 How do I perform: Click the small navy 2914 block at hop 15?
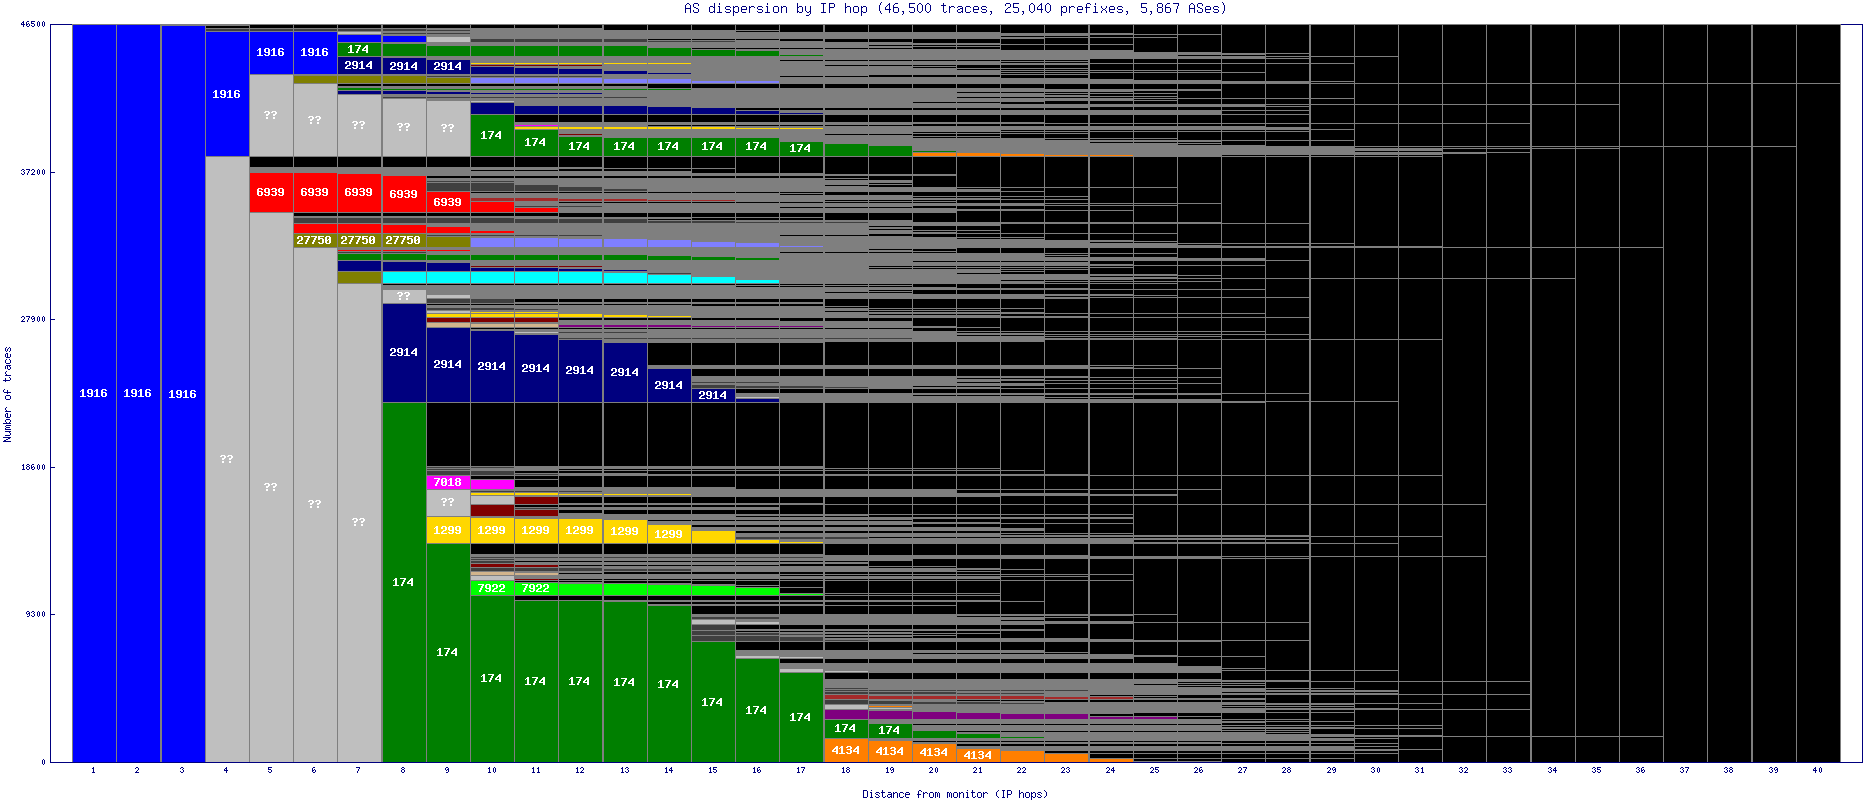(713, 395)
